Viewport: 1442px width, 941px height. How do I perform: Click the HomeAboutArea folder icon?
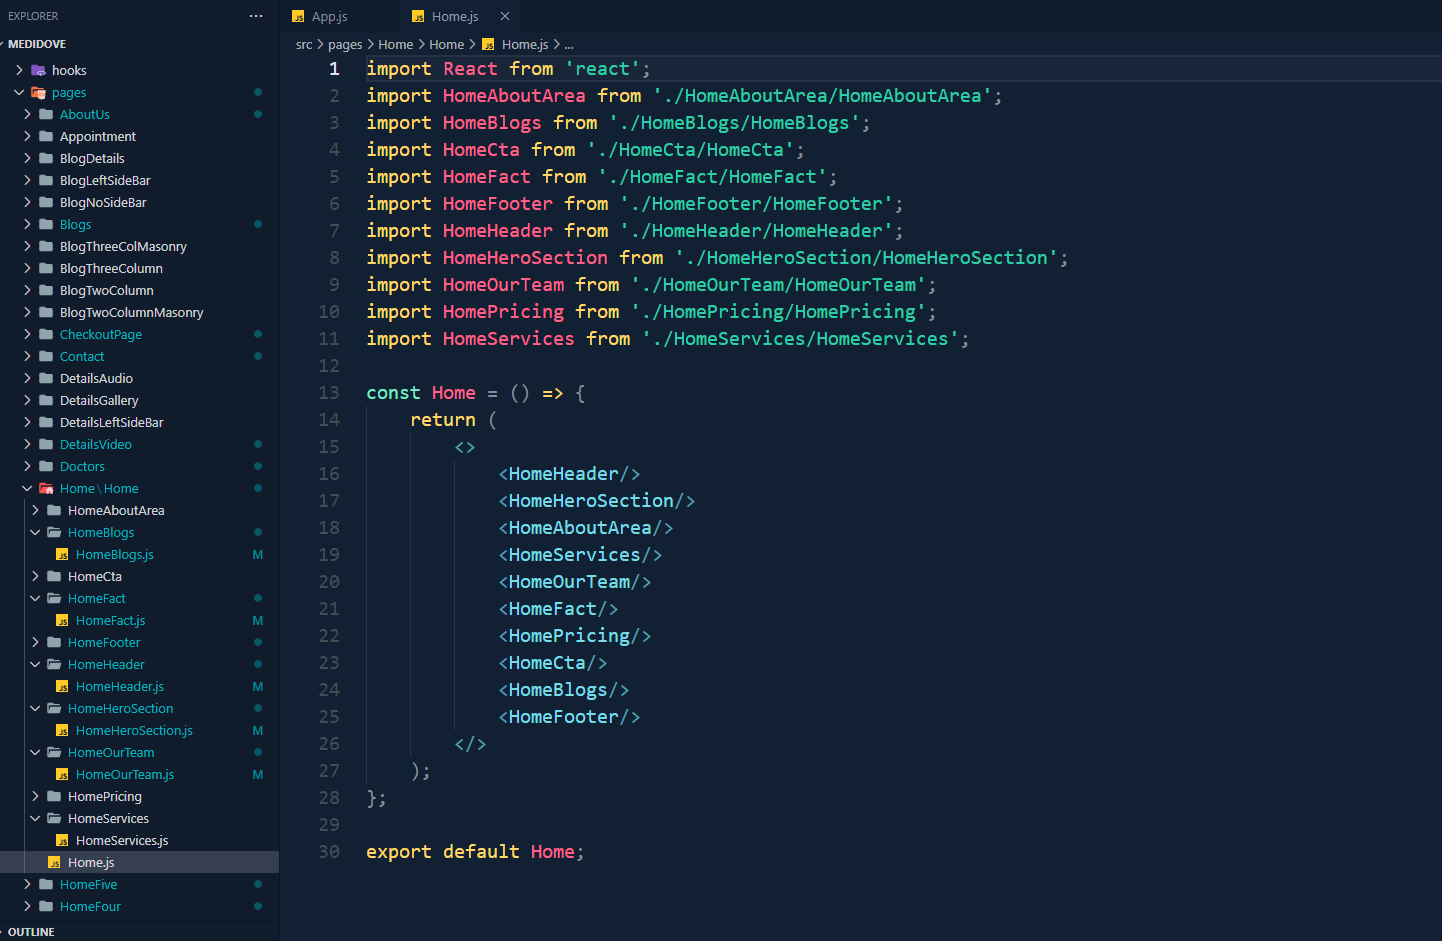(x=54, y=510)
